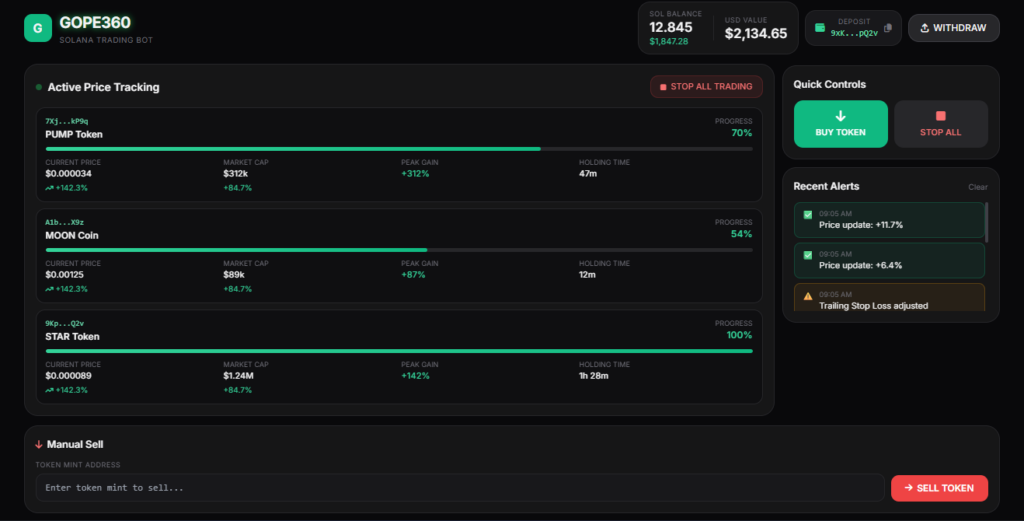This screenshot has height=521, width=1024.
Task: Click the Sell Token button
Action: tap(939, 488)
